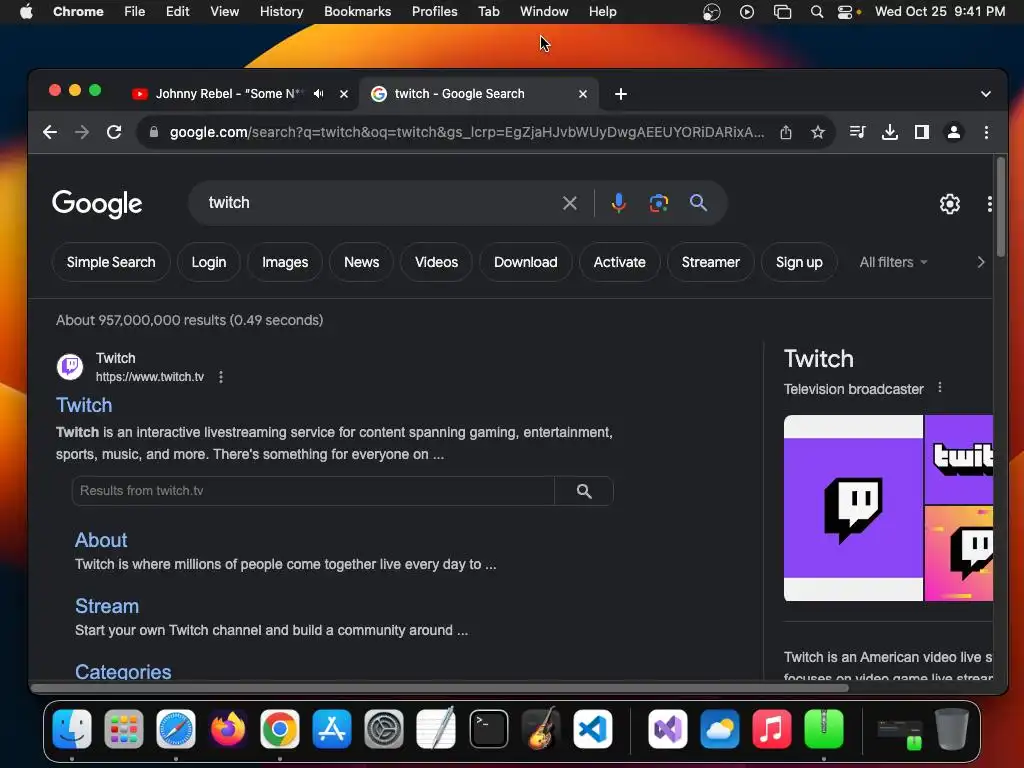The width and height of the screenshot is (1024, 768).
Task: Launch Finder from the dock
Action: (72, 728)
